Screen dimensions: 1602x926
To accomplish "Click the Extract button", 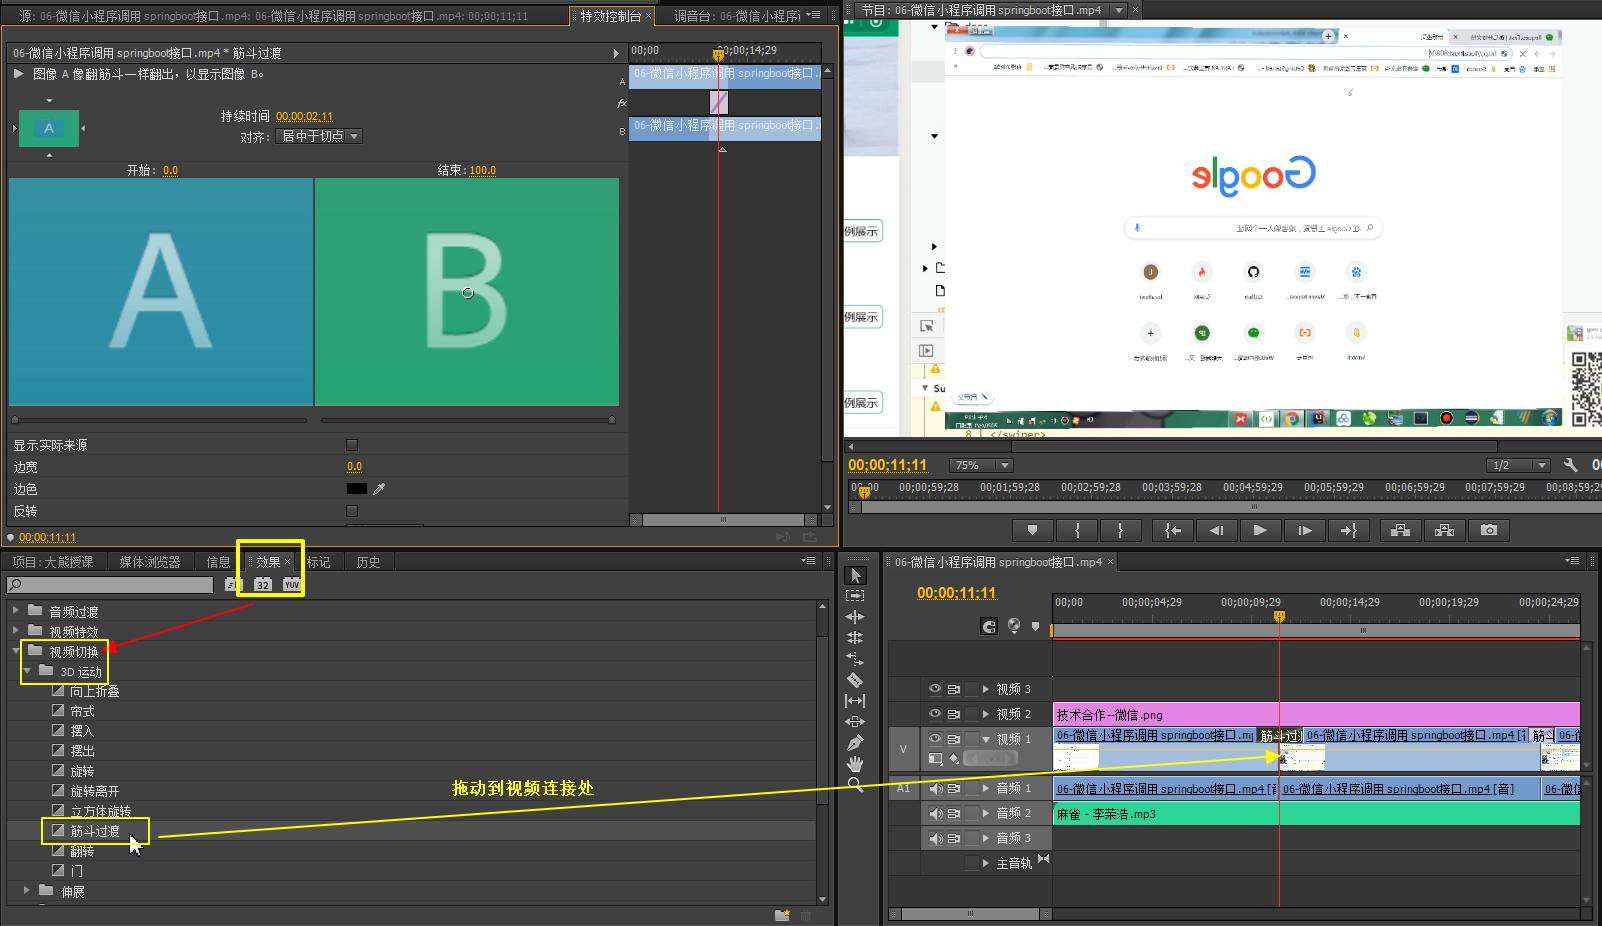I will 1444,530.
